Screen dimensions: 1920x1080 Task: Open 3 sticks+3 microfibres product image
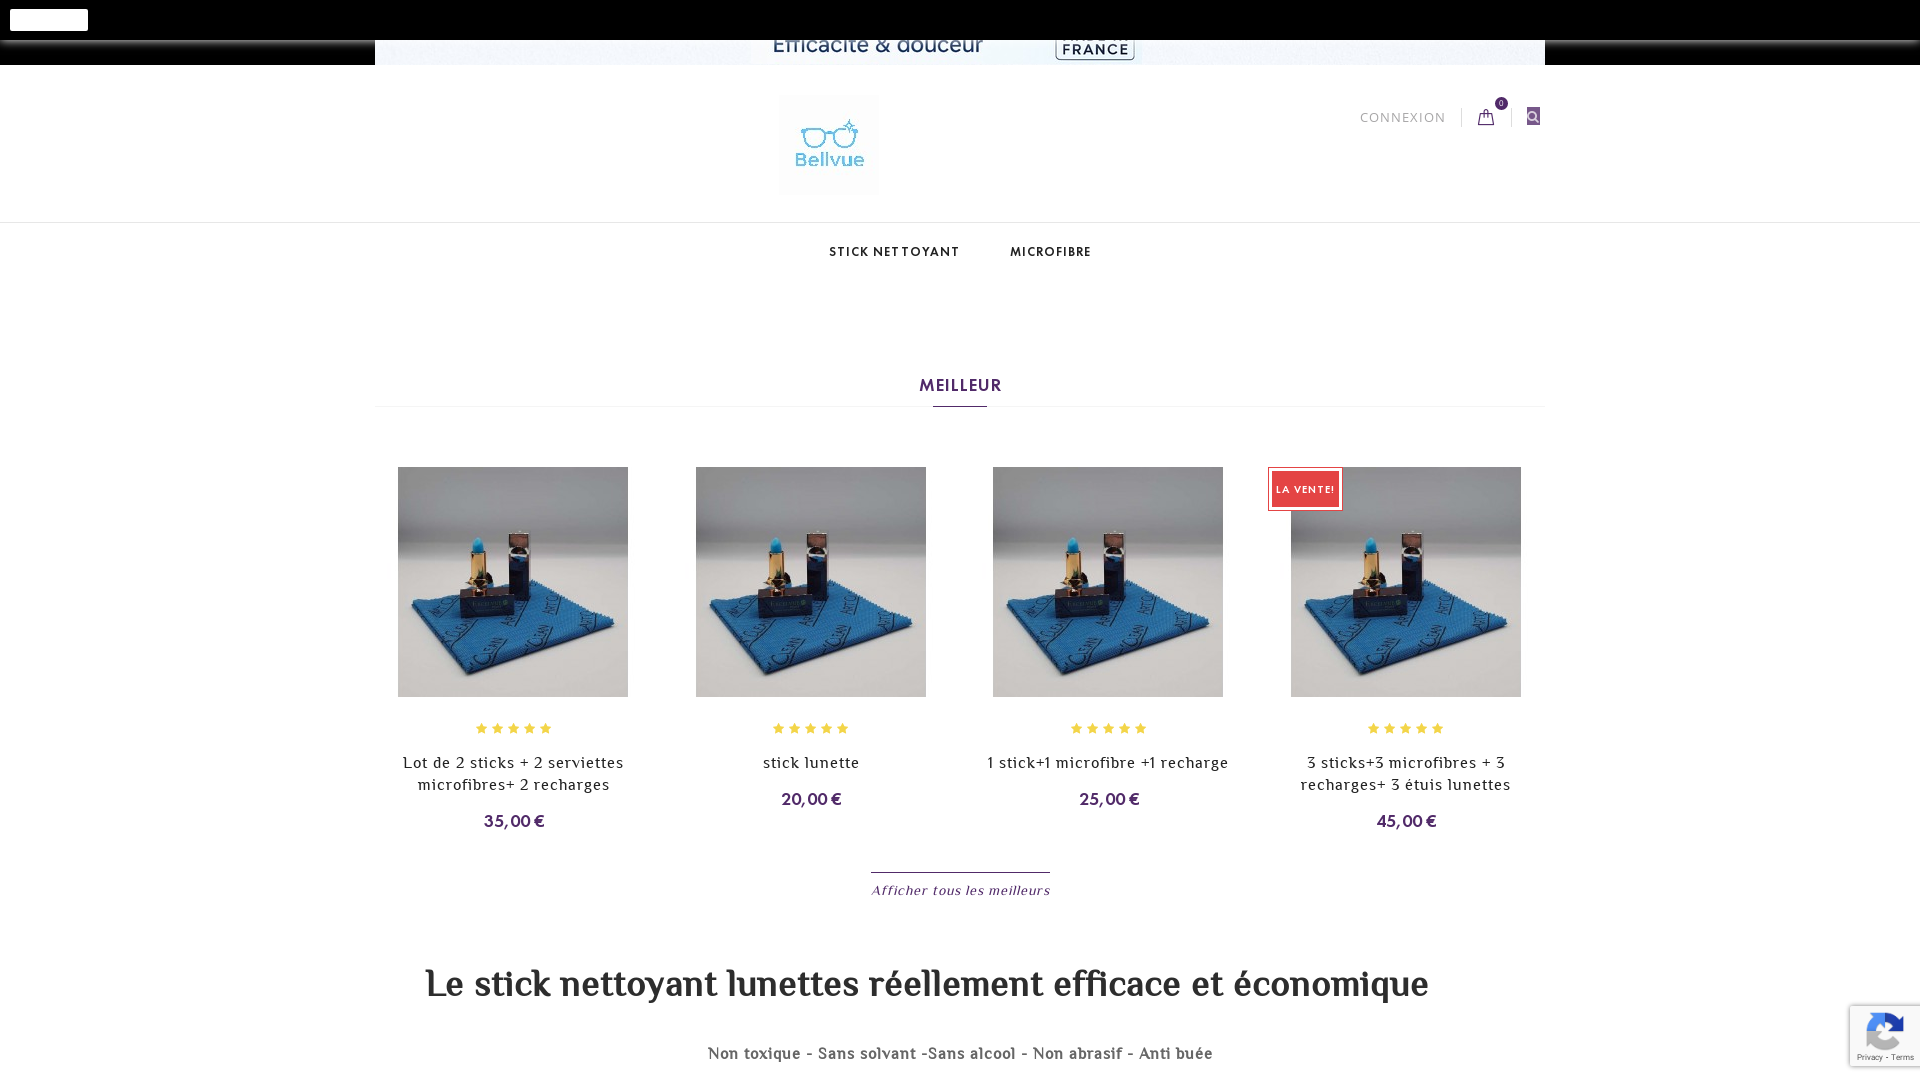(x=1406, y=582)
